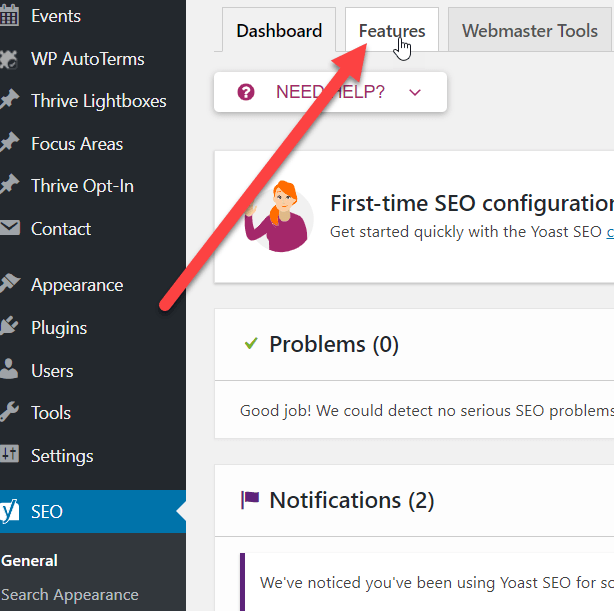Open the Thrive Opt-In menu item
614x611 pixels.
[x=82, y=186]
